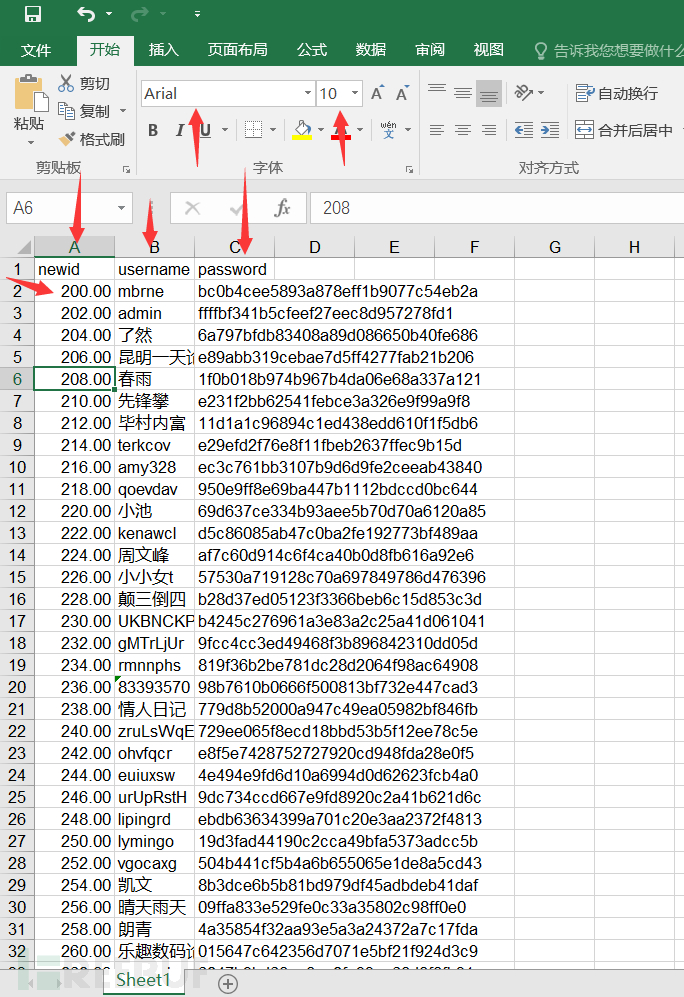Toggle italic formatting
The image size is (684, 997).
[x=179, y=130]
